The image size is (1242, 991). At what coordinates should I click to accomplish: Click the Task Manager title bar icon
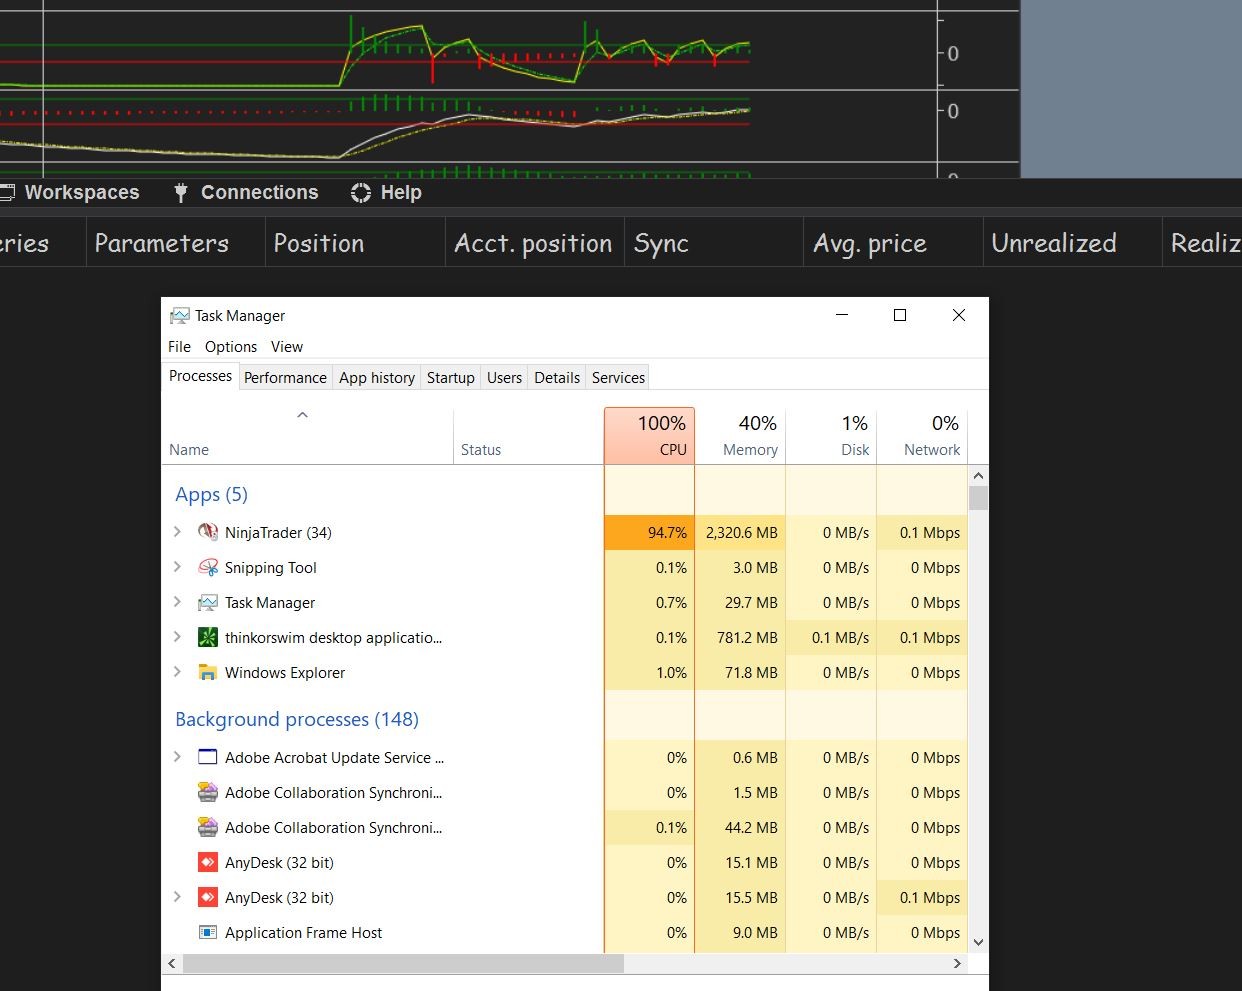(x=179, y=315)
